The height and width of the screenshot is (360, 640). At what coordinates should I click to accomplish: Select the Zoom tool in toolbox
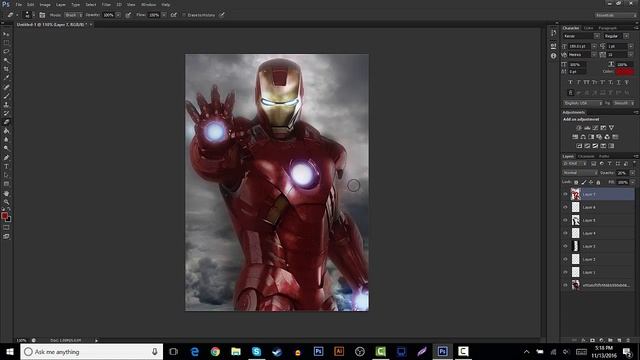[x=6, y=202]
